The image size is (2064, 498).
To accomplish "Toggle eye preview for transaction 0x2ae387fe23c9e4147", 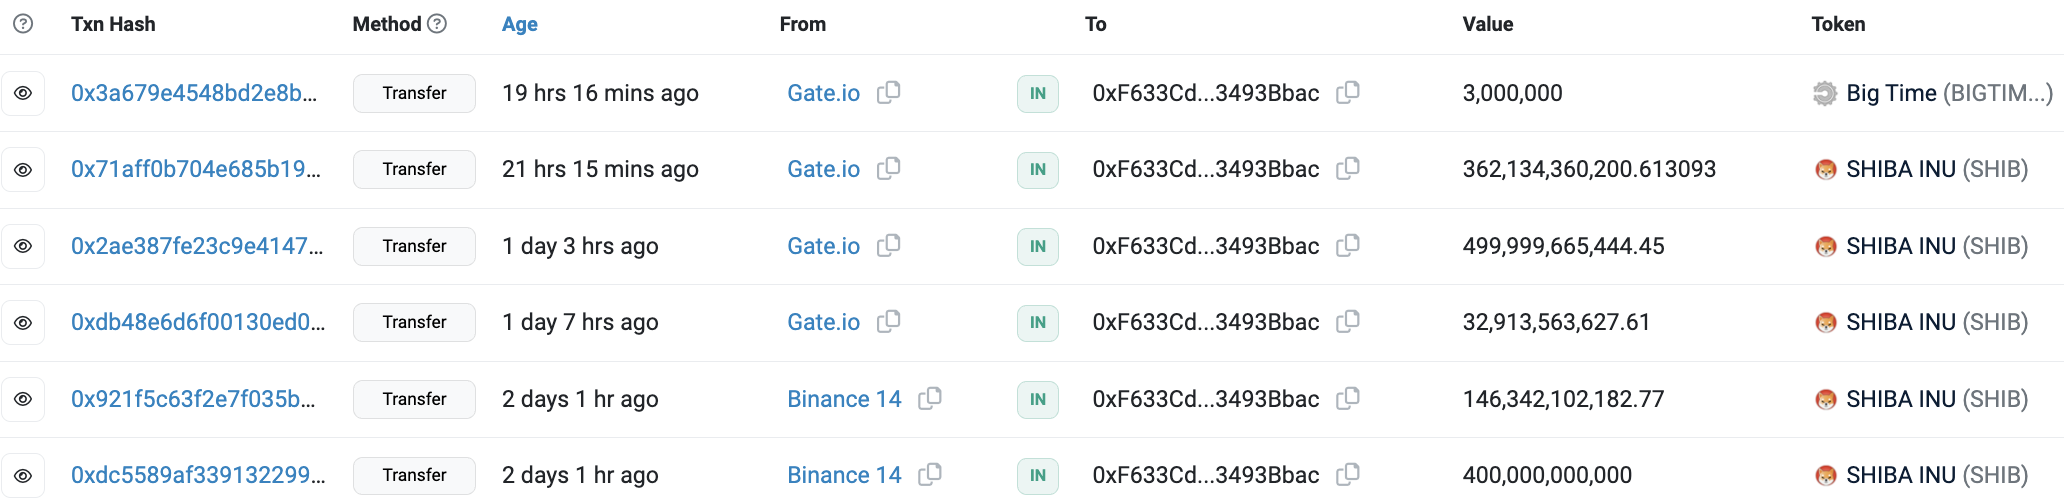I will (x=23, y=246).
